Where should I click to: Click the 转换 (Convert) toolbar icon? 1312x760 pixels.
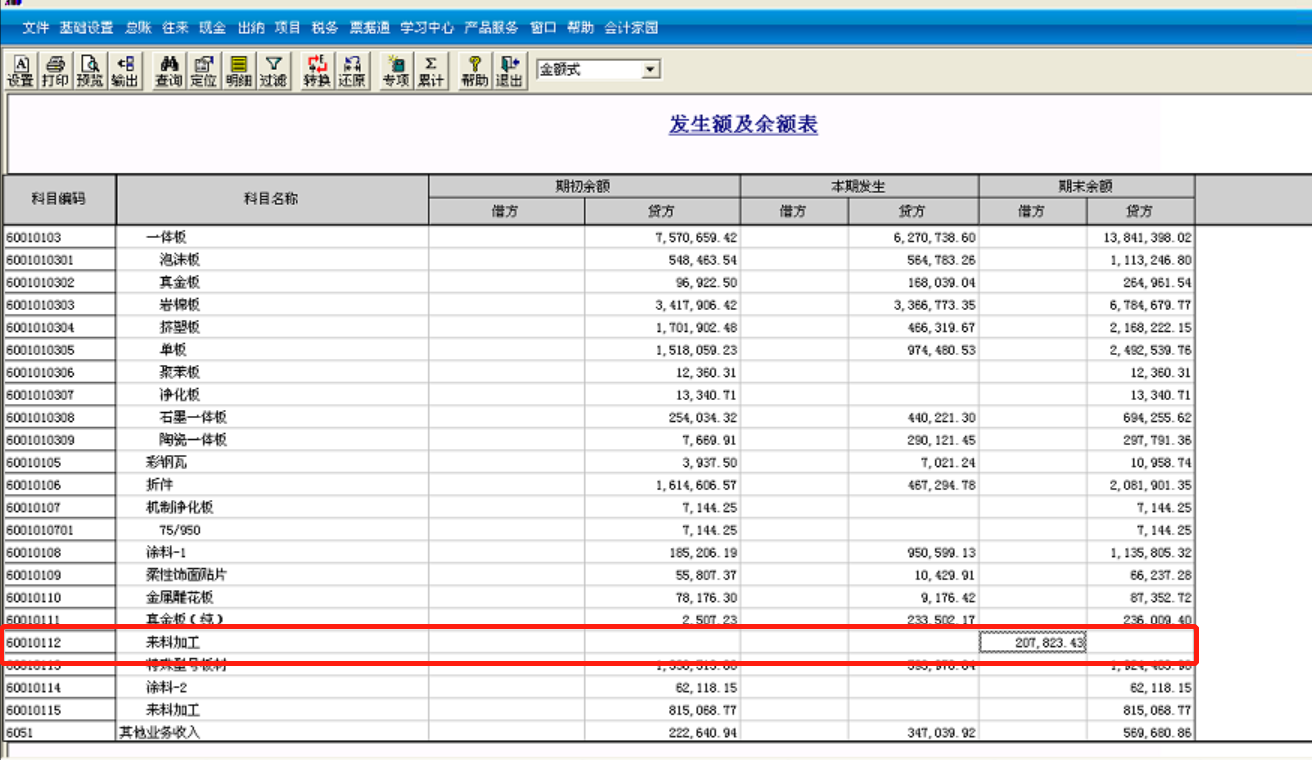pos(317,70)
